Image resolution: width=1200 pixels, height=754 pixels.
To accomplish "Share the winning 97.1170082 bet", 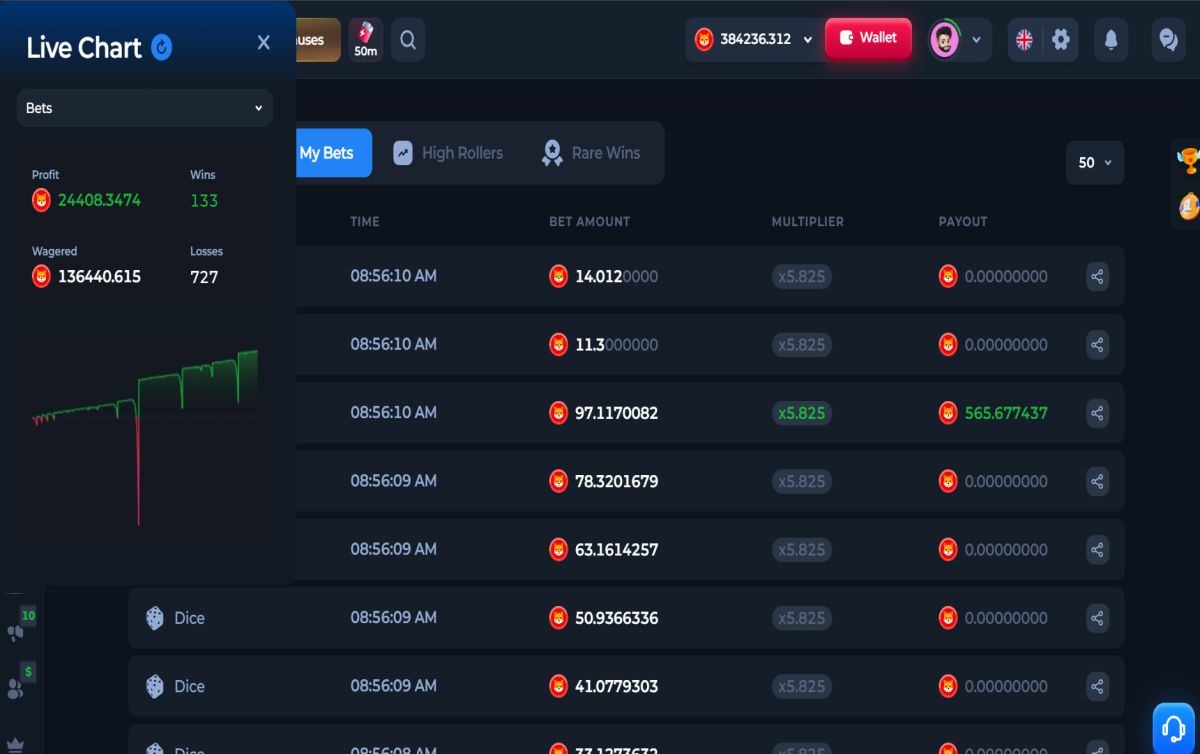I will pyautogui.click(x=1098, y=413).
